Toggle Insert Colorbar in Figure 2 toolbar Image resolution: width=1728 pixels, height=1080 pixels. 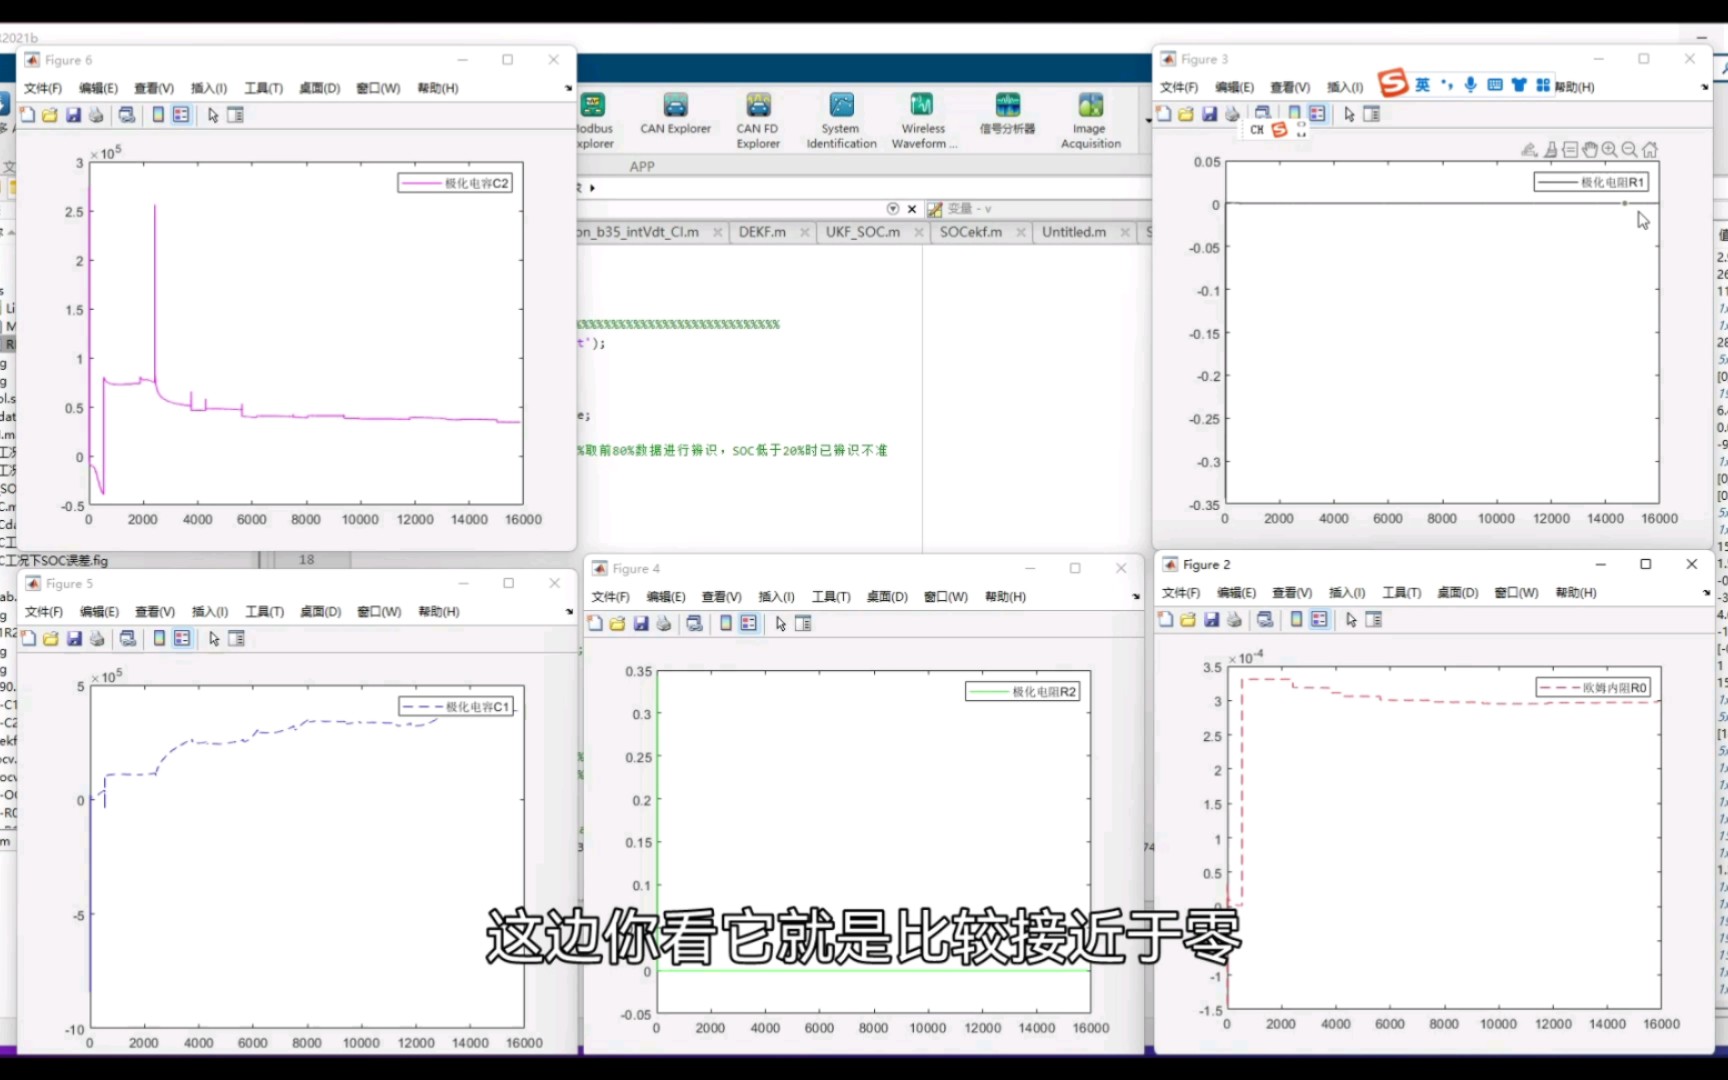click(x=1297, y=619)
